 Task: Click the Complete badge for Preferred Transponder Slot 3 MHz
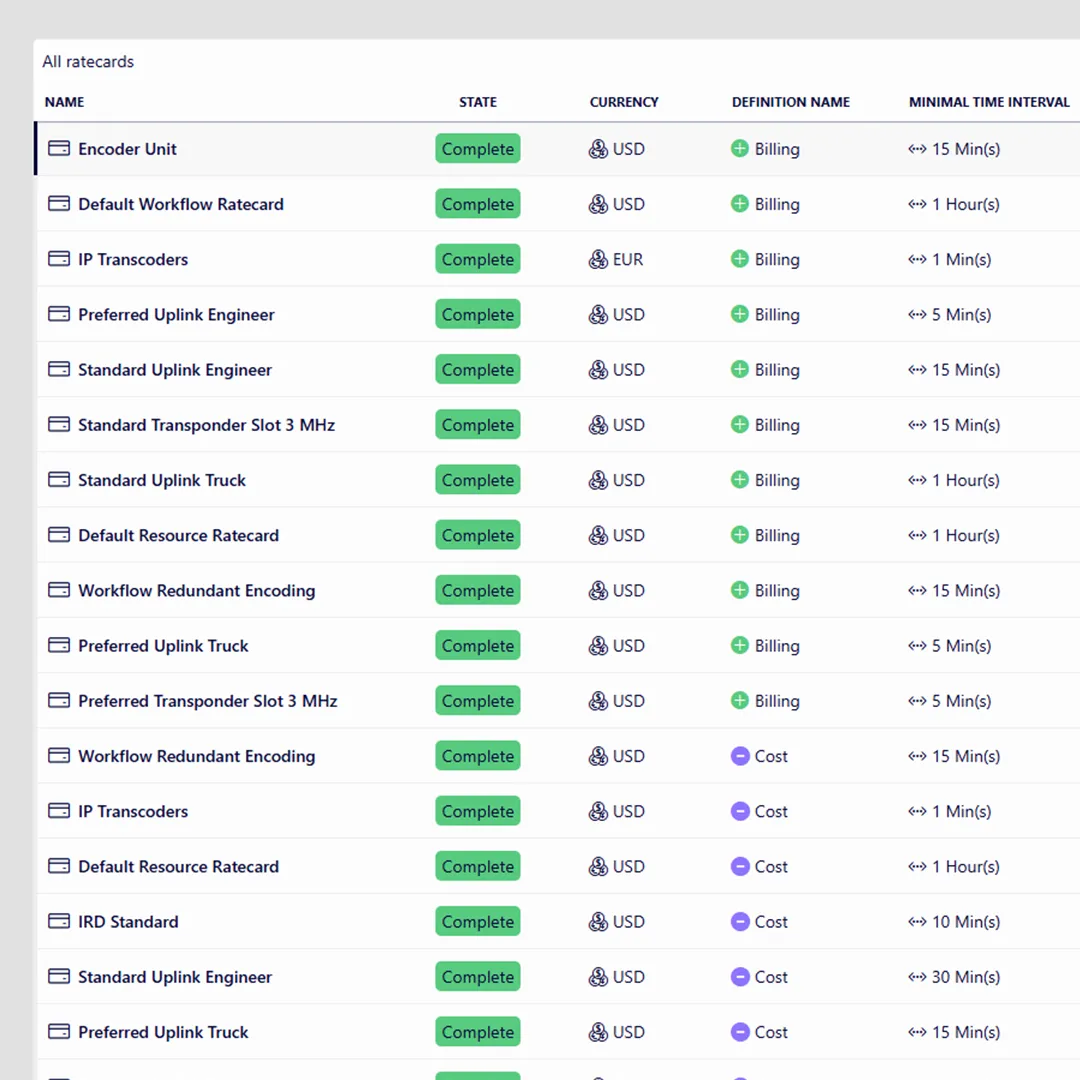(478, 700)
